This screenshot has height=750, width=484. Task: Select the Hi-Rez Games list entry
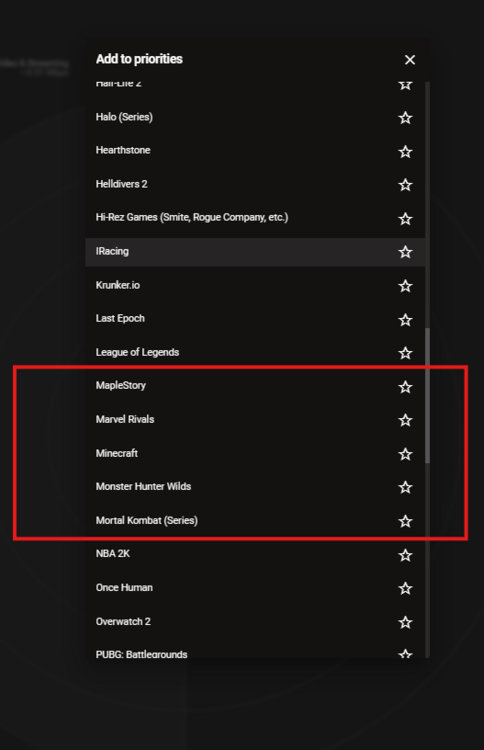click(255, 218)
